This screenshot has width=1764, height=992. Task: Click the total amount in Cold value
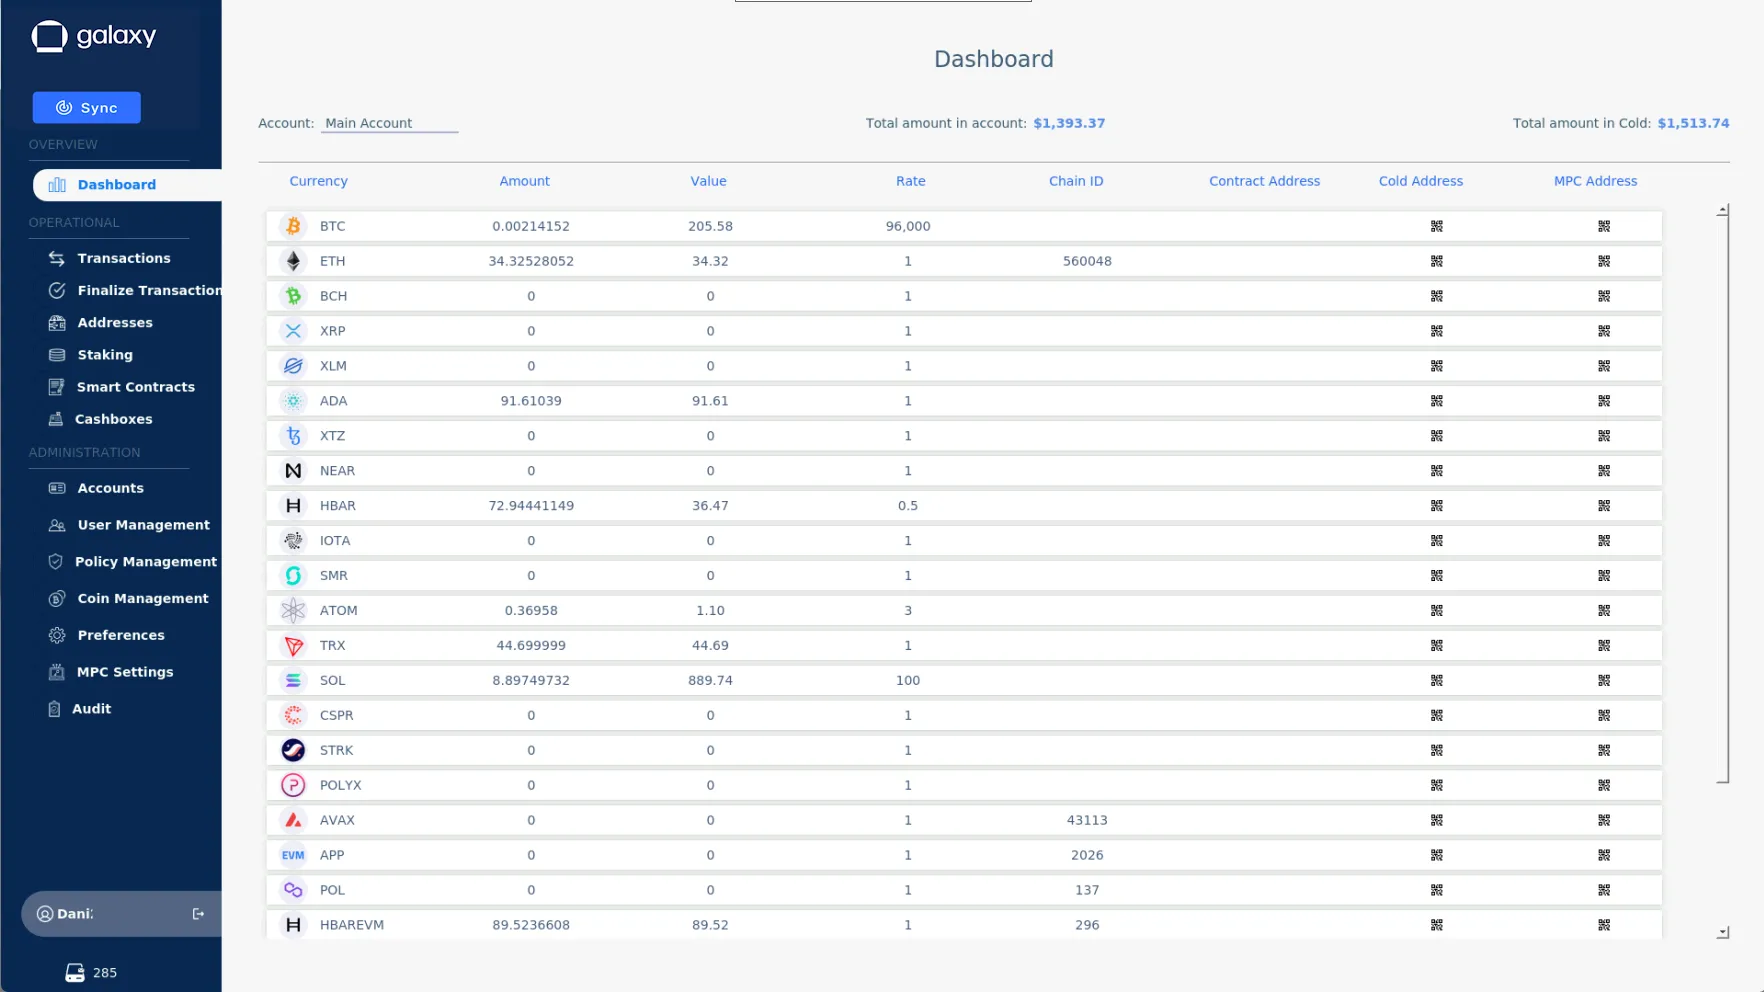click(x=1693, y=123)
